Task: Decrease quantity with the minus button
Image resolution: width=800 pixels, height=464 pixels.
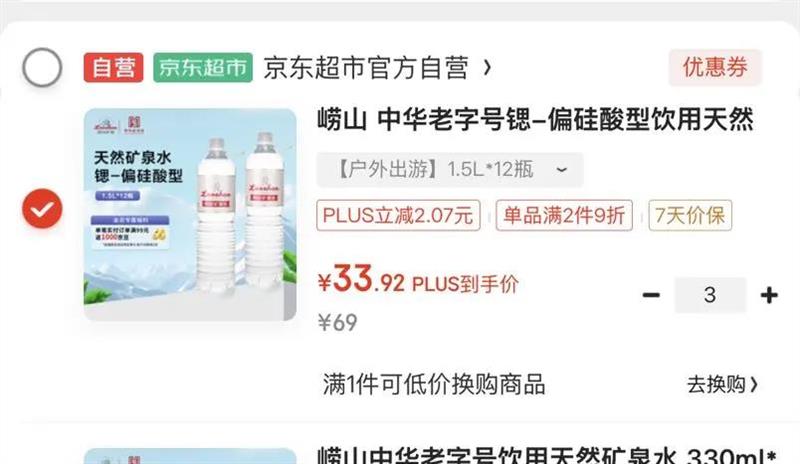Action: pyautogui.click(x=651, y=295)
